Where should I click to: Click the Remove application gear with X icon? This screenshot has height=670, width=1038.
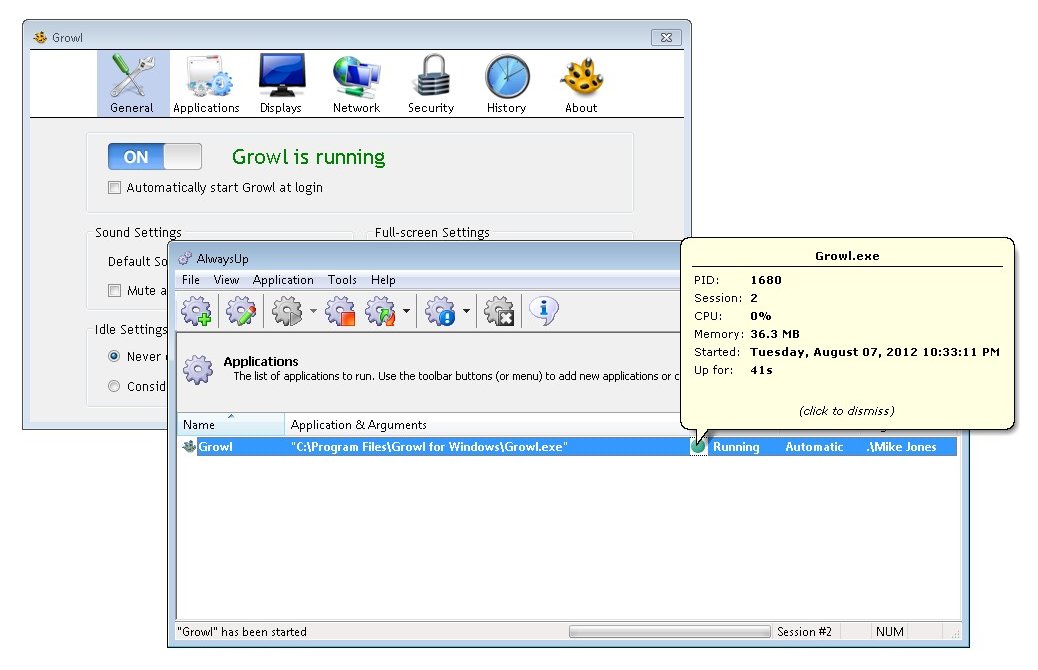point(500,311)
